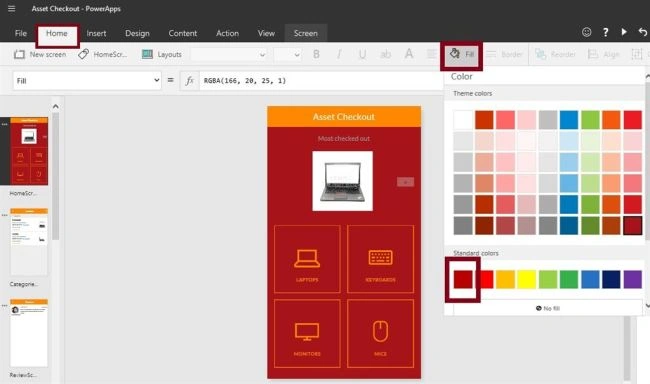Click the Laptops icon tile

click(x=307, y=259)
